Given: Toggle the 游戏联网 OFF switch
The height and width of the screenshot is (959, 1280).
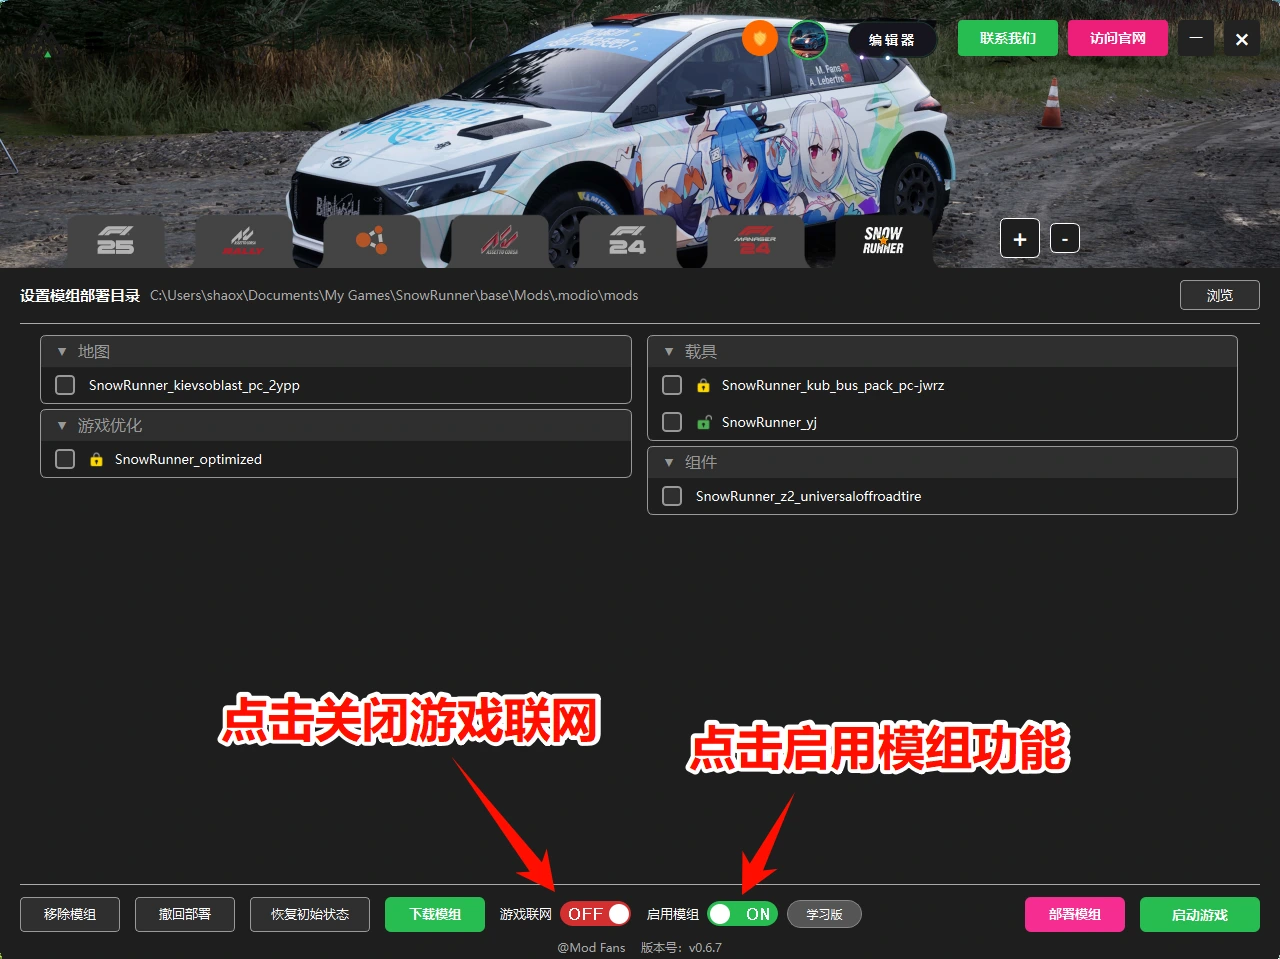Looking at the screenshot, I should 595,914.
